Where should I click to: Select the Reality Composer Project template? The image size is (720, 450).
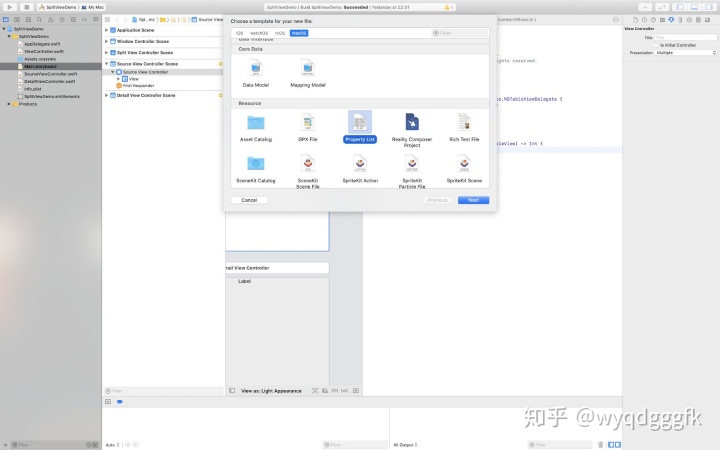point(412,130)
